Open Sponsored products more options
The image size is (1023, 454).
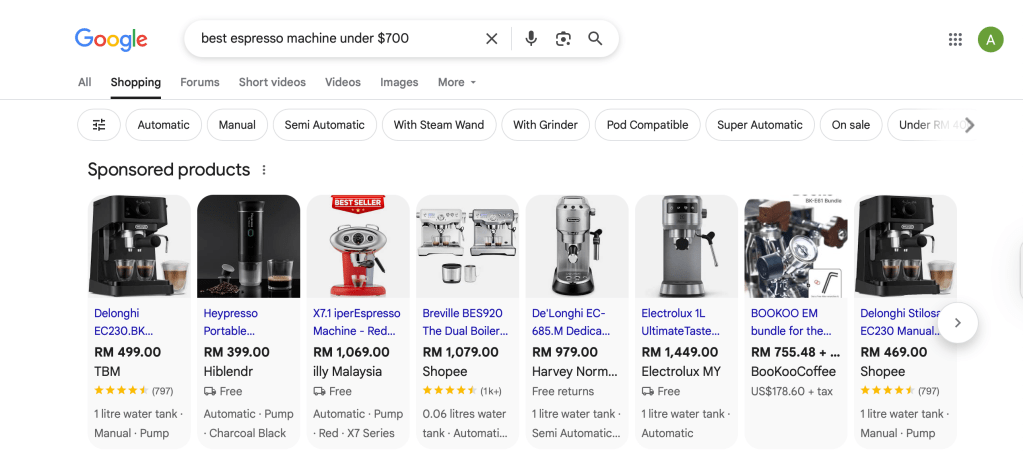pos(264,170)
